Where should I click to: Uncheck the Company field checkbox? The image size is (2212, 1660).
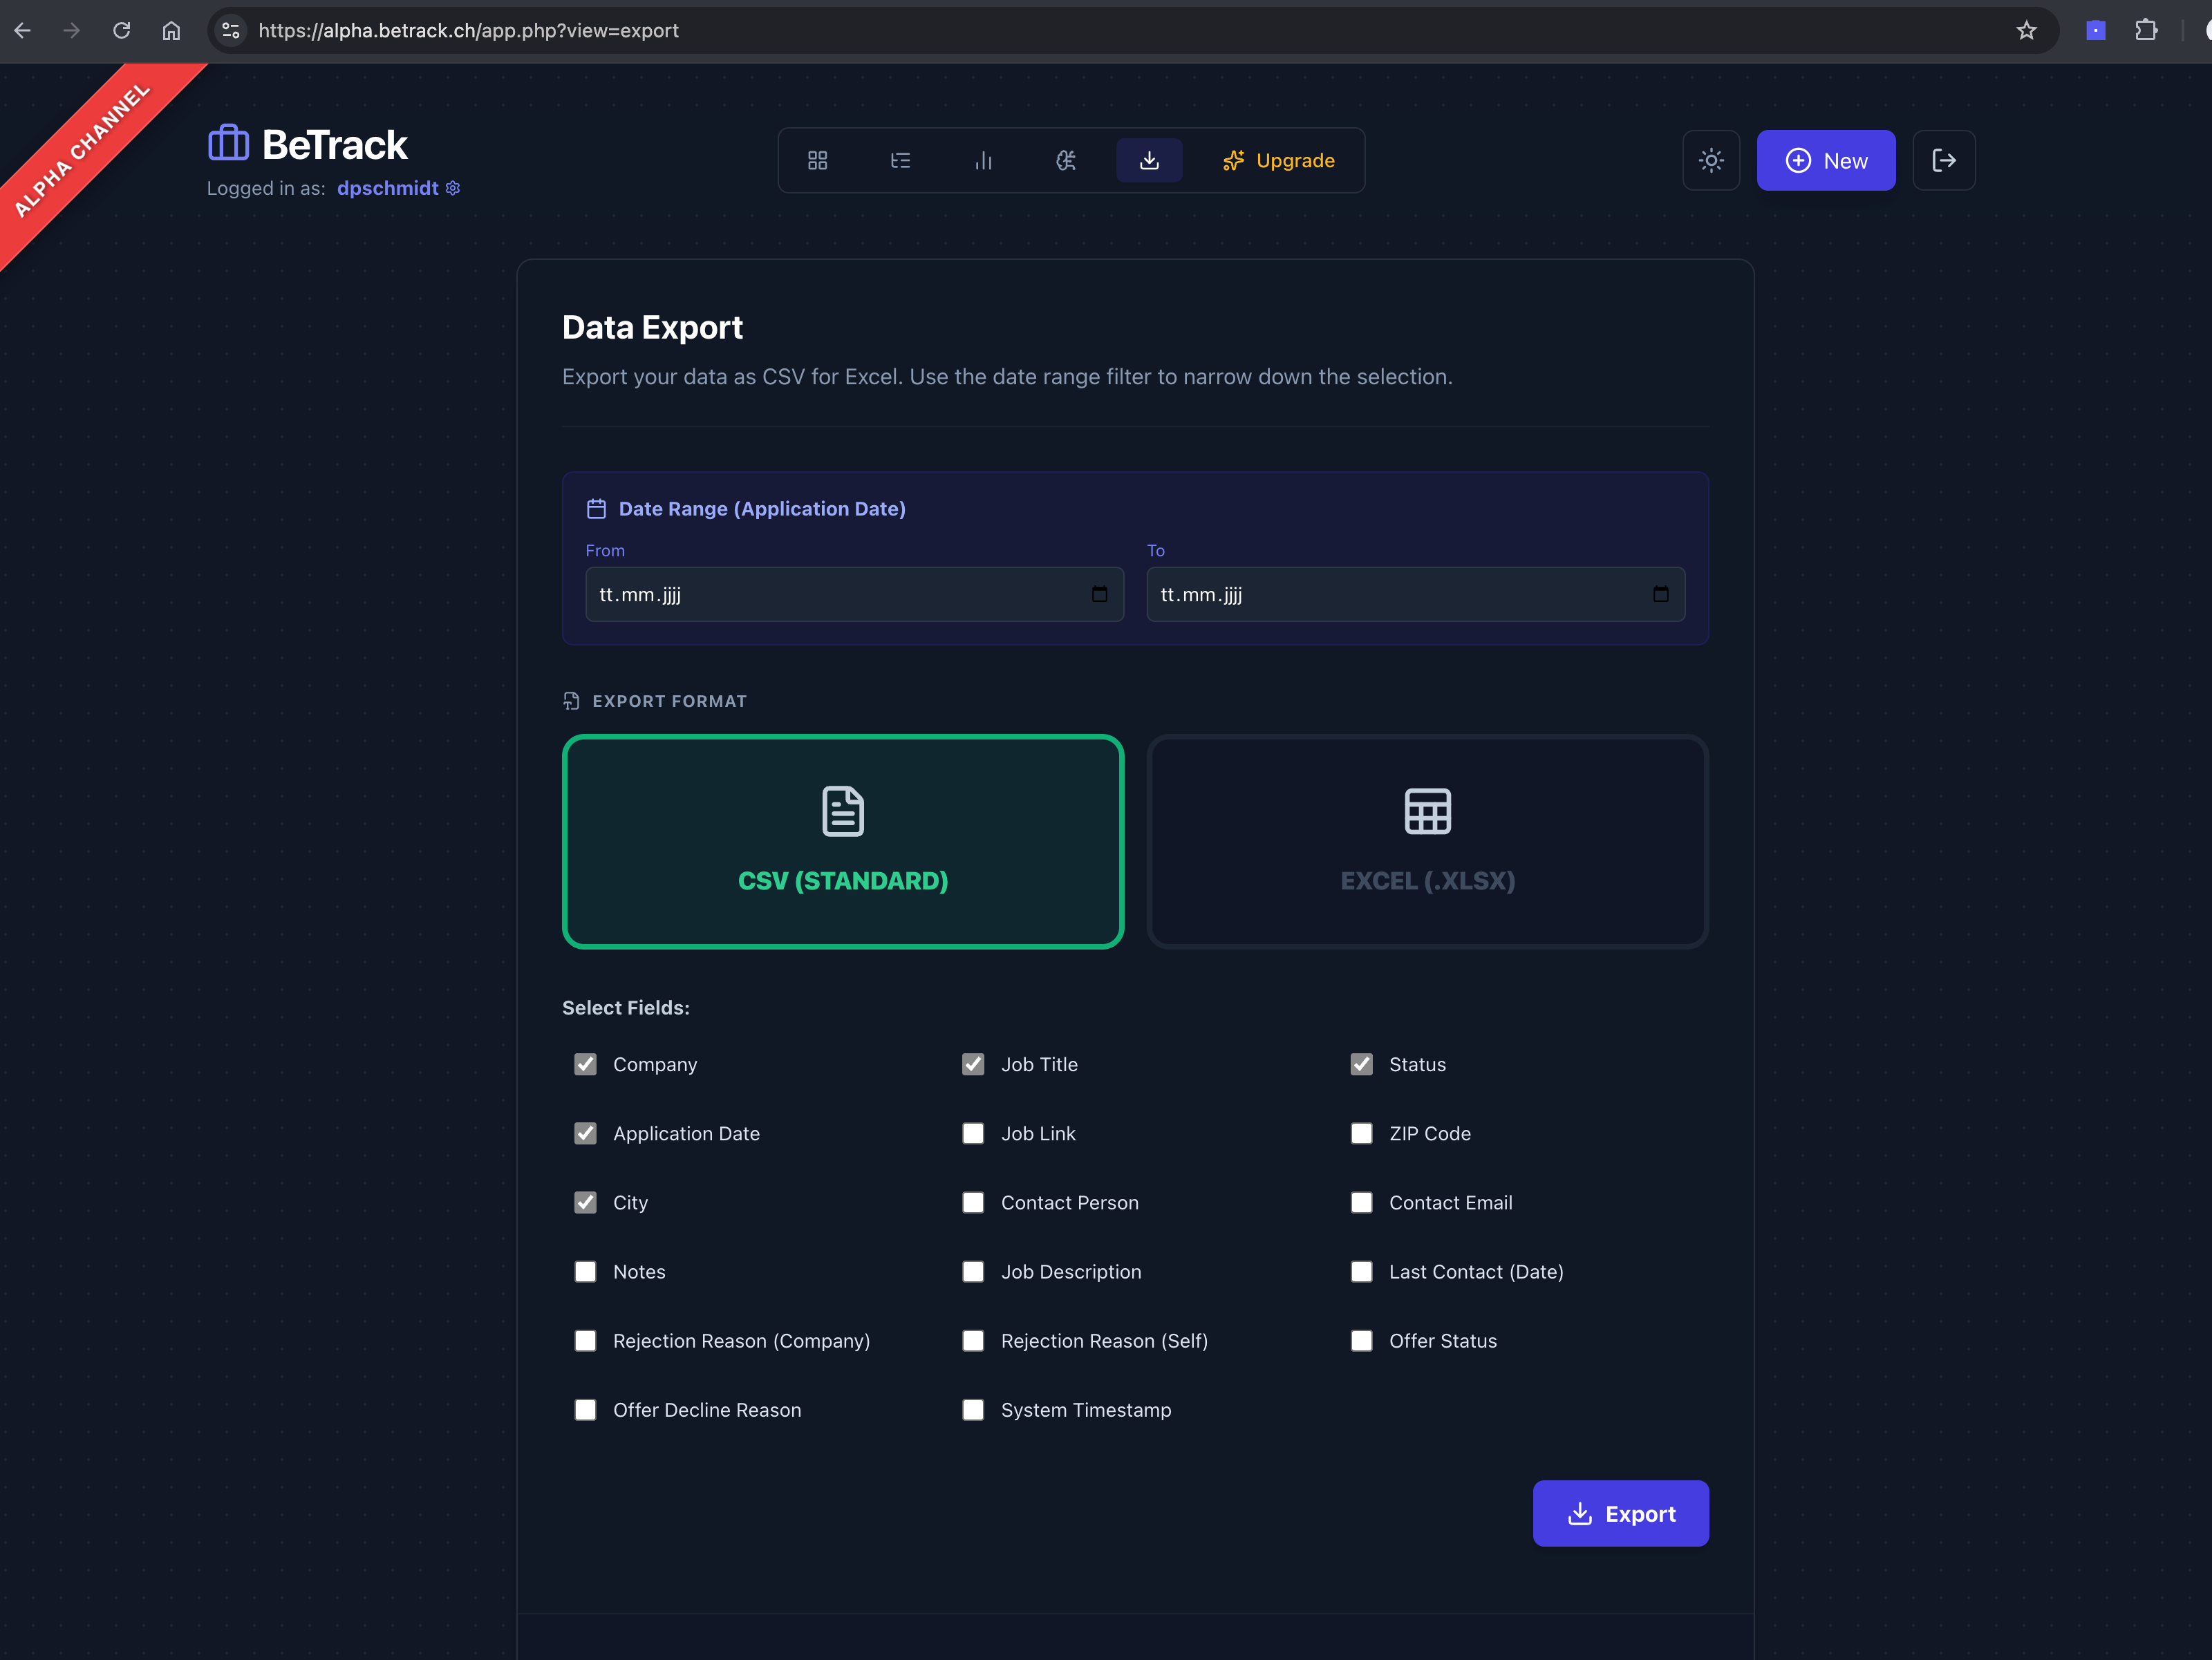point(586,1064)
